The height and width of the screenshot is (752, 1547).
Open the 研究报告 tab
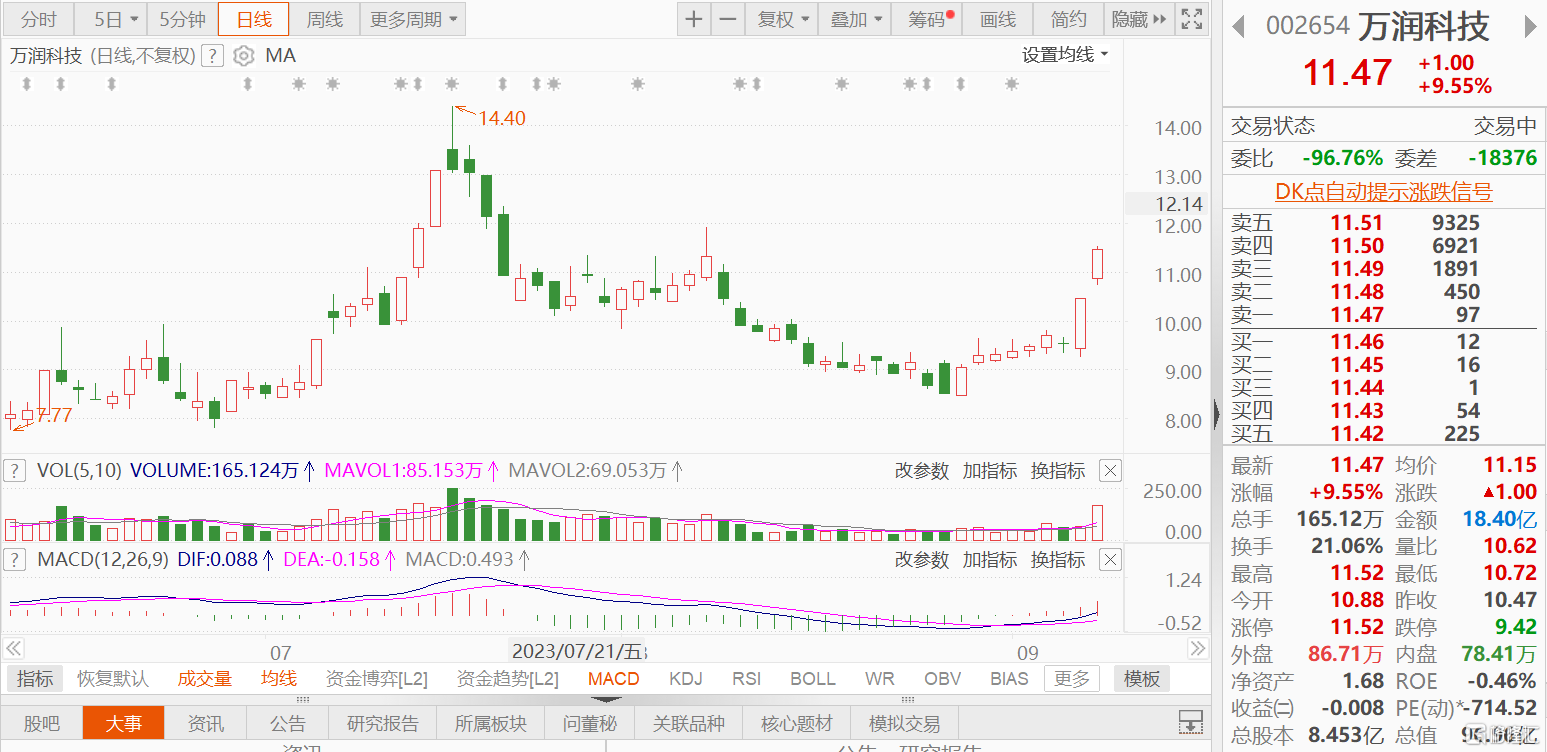(383, 723)
